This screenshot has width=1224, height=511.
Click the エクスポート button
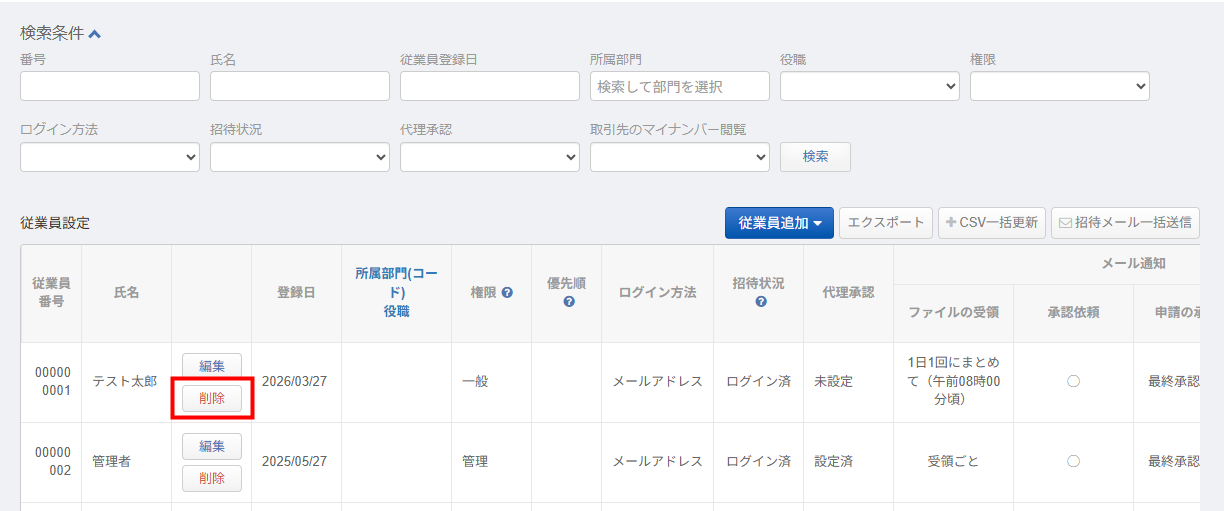pos(885,223)
